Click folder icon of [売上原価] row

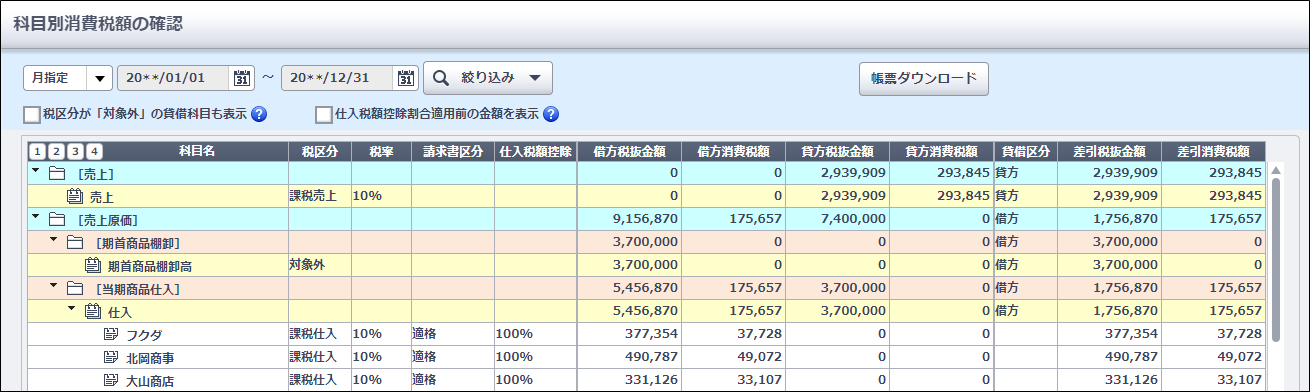(x=56, y=219)
